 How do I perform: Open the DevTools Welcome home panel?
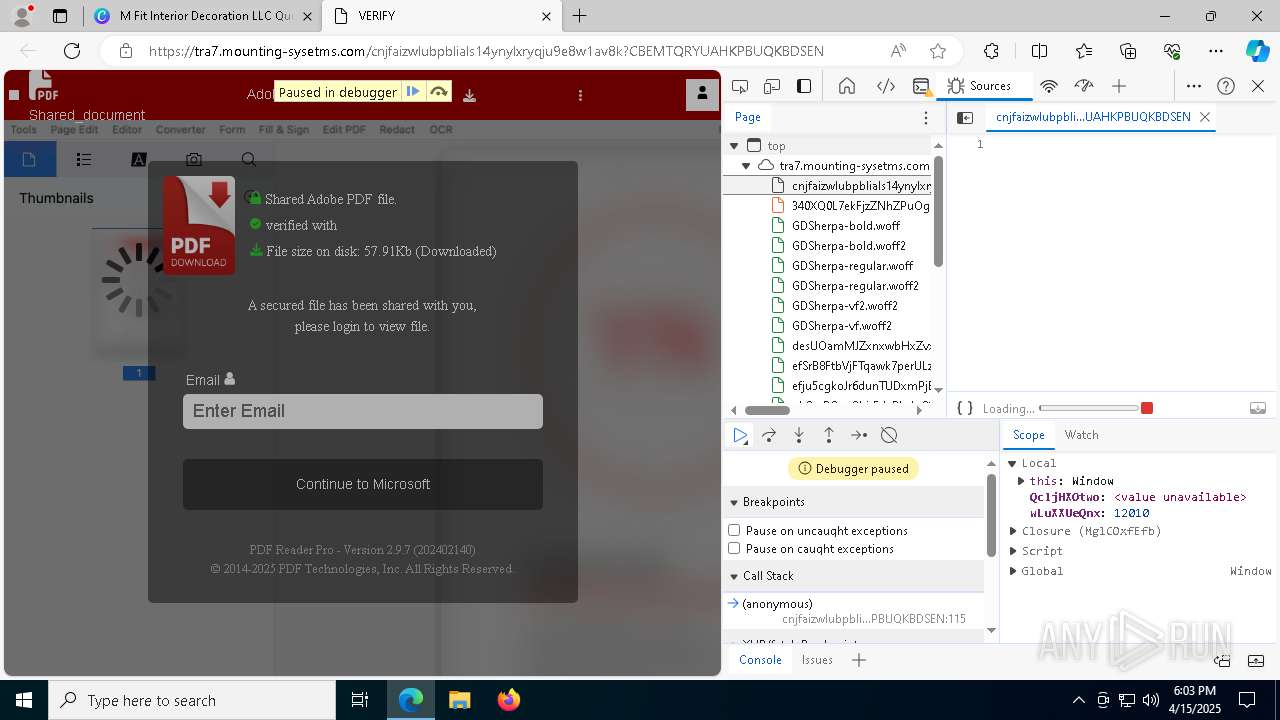point(847,86)
